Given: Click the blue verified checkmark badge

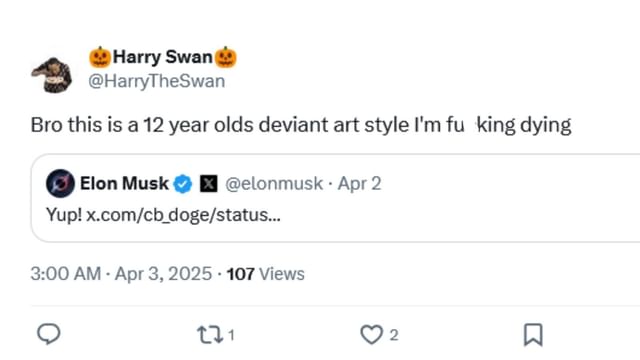Looking at the screenshot, I should click(182, 184).
